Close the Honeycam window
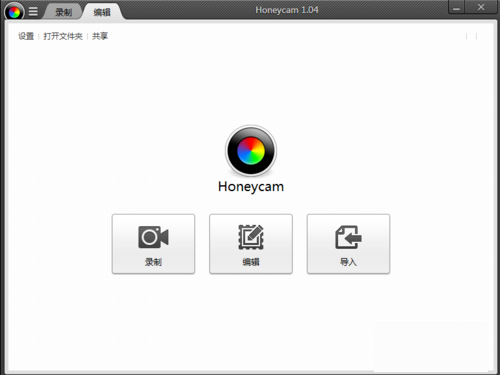 (x=481, y=7)
